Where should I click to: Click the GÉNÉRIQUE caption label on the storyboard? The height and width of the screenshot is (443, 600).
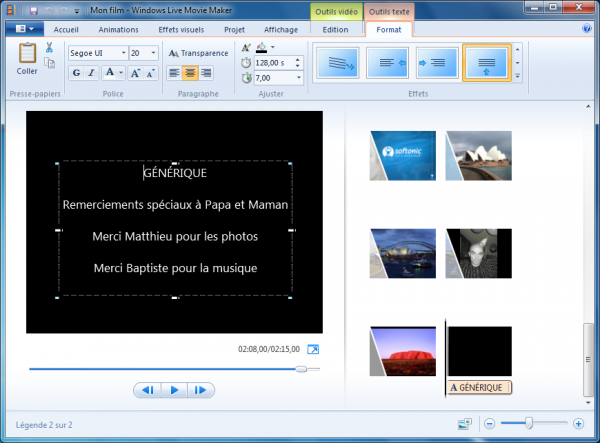[x=479, y=387]
